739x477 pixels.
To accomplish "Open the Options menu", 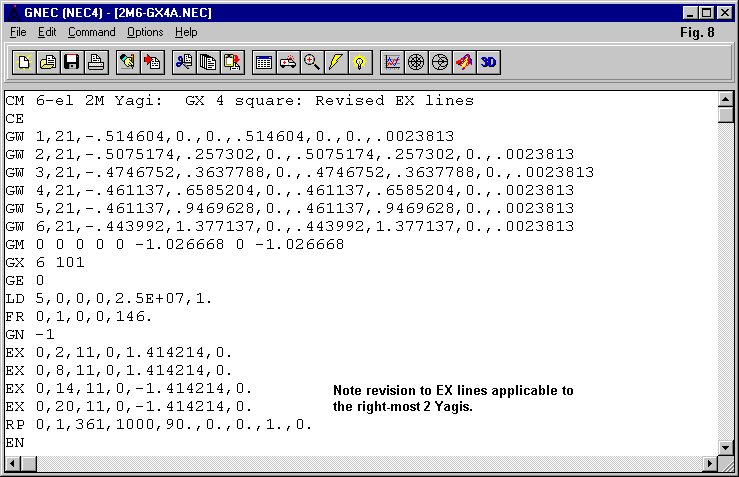I will (x=145, y=32).
